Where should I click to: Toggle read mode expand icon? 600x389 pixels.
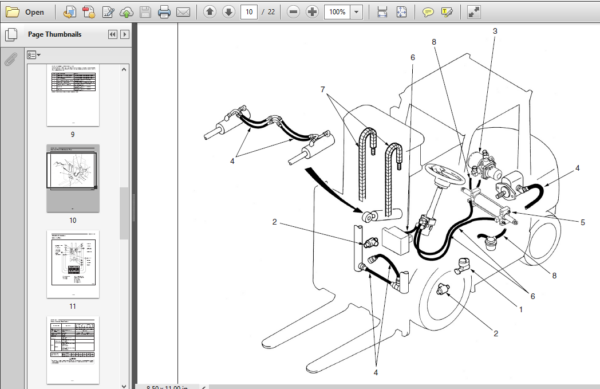[x=474, y=12]
